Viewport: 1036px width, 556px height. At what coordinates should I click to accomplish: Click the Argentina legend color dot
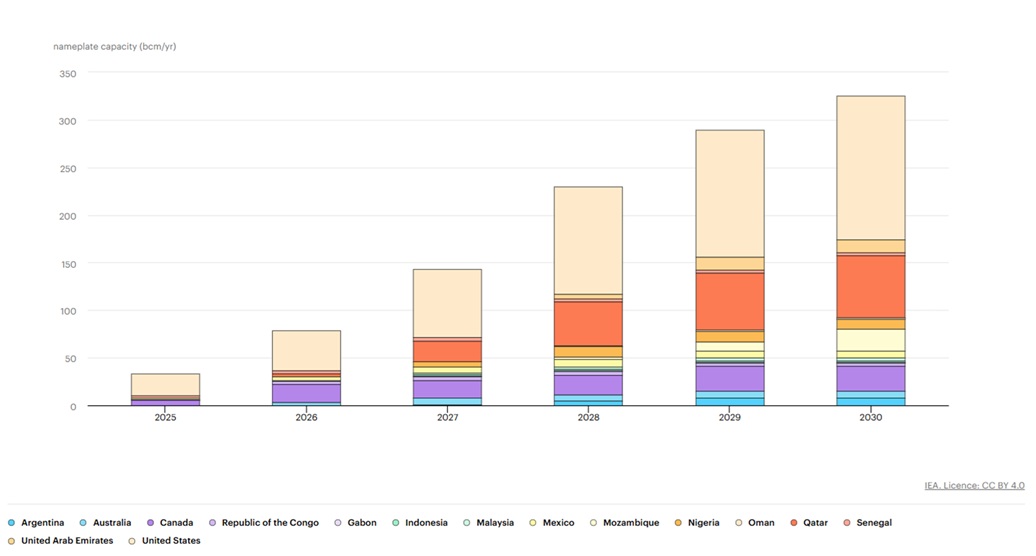click(12, 523)
